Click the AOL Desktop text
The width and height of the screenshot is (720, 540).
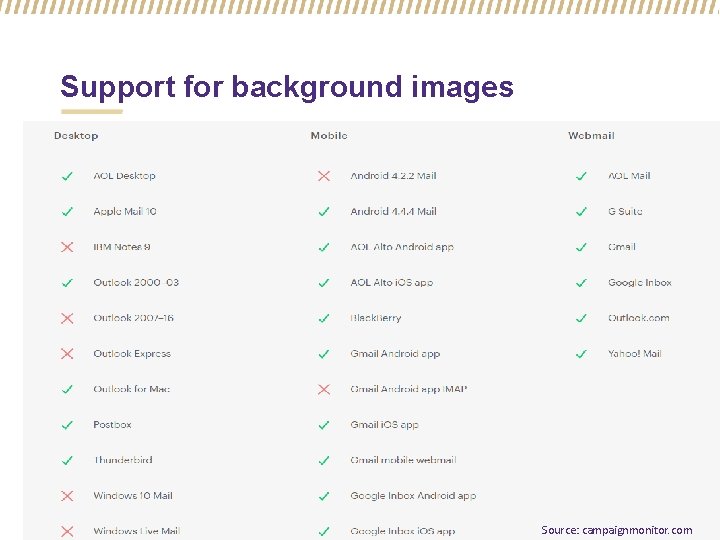tap(124, 175)
